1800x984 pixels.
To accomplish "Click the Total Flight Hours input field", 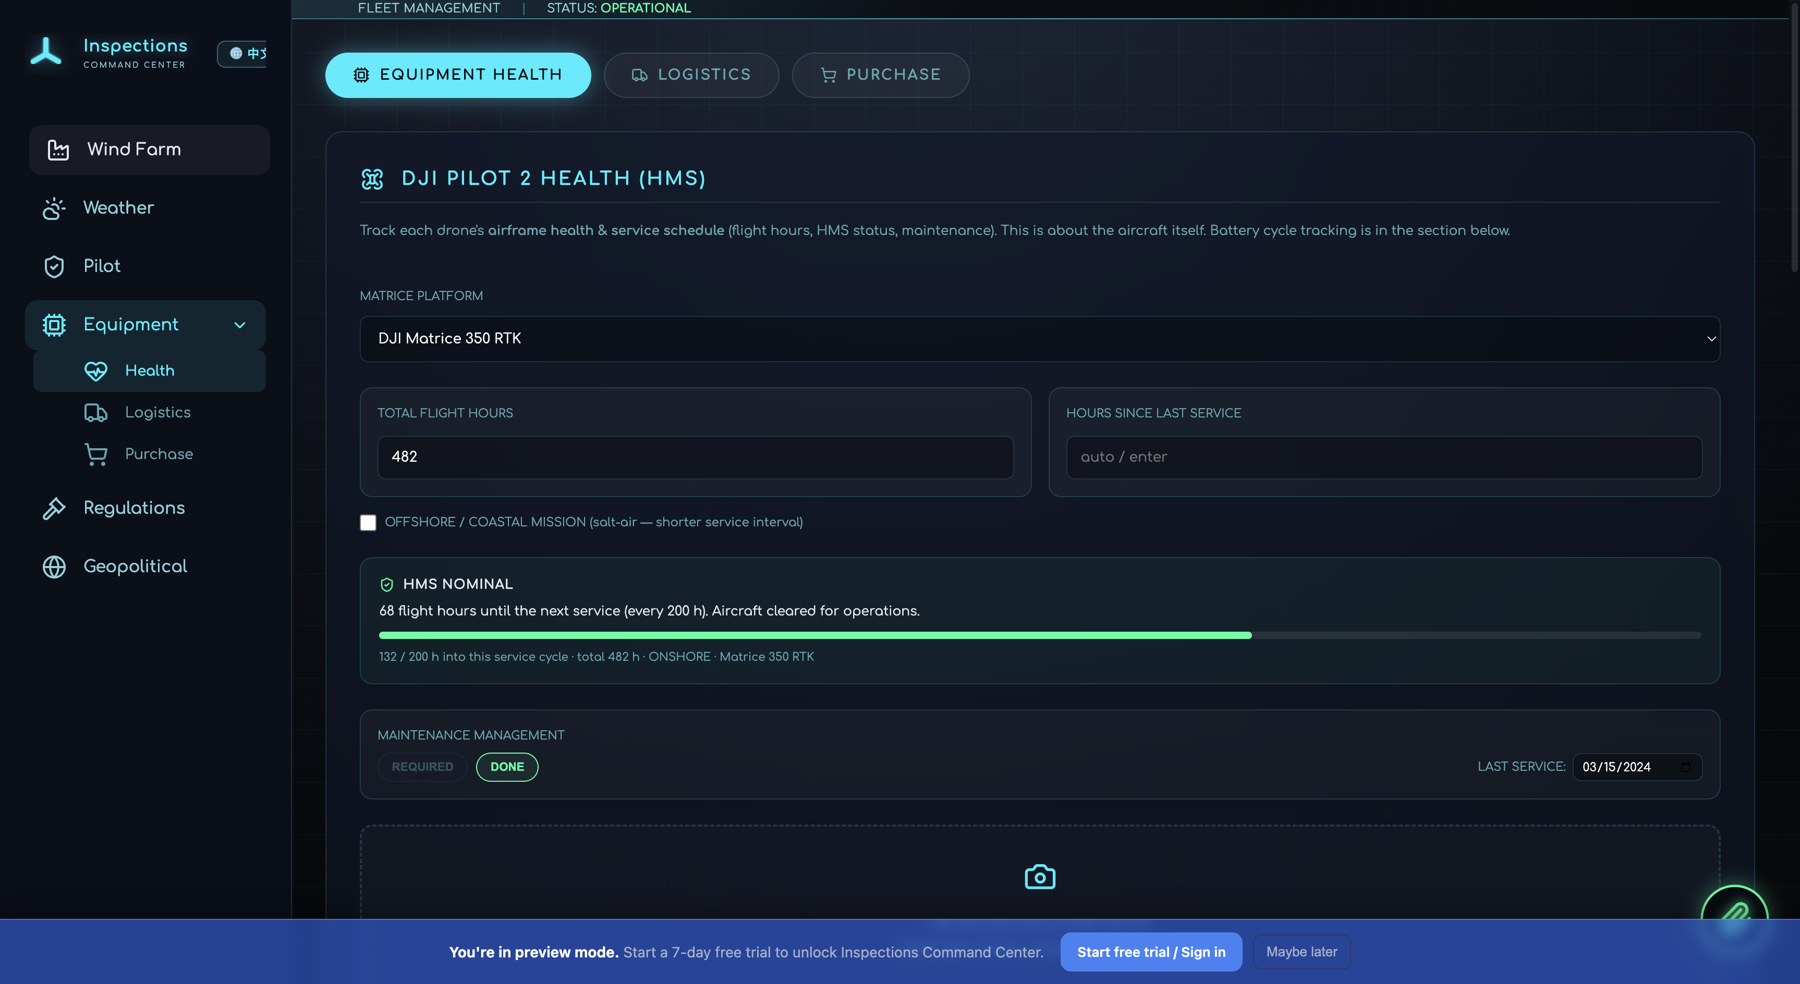I will pyautogui.click(x=695, y=457).
